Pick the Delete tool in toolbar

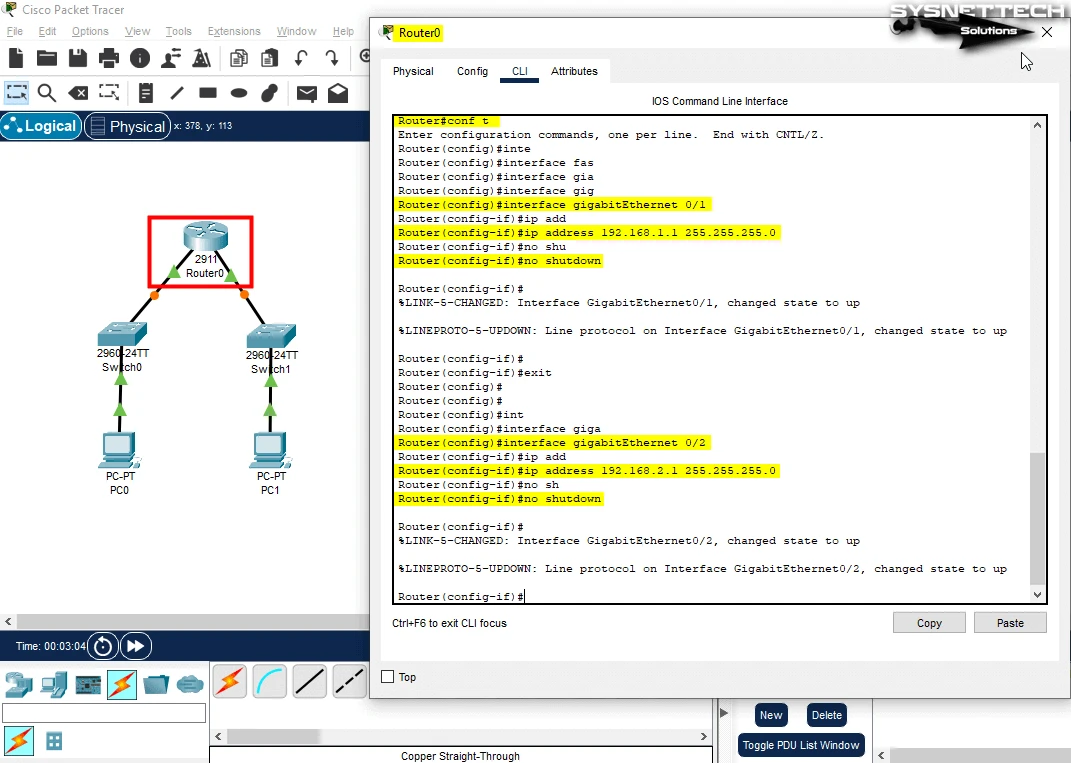pos(78,93)
